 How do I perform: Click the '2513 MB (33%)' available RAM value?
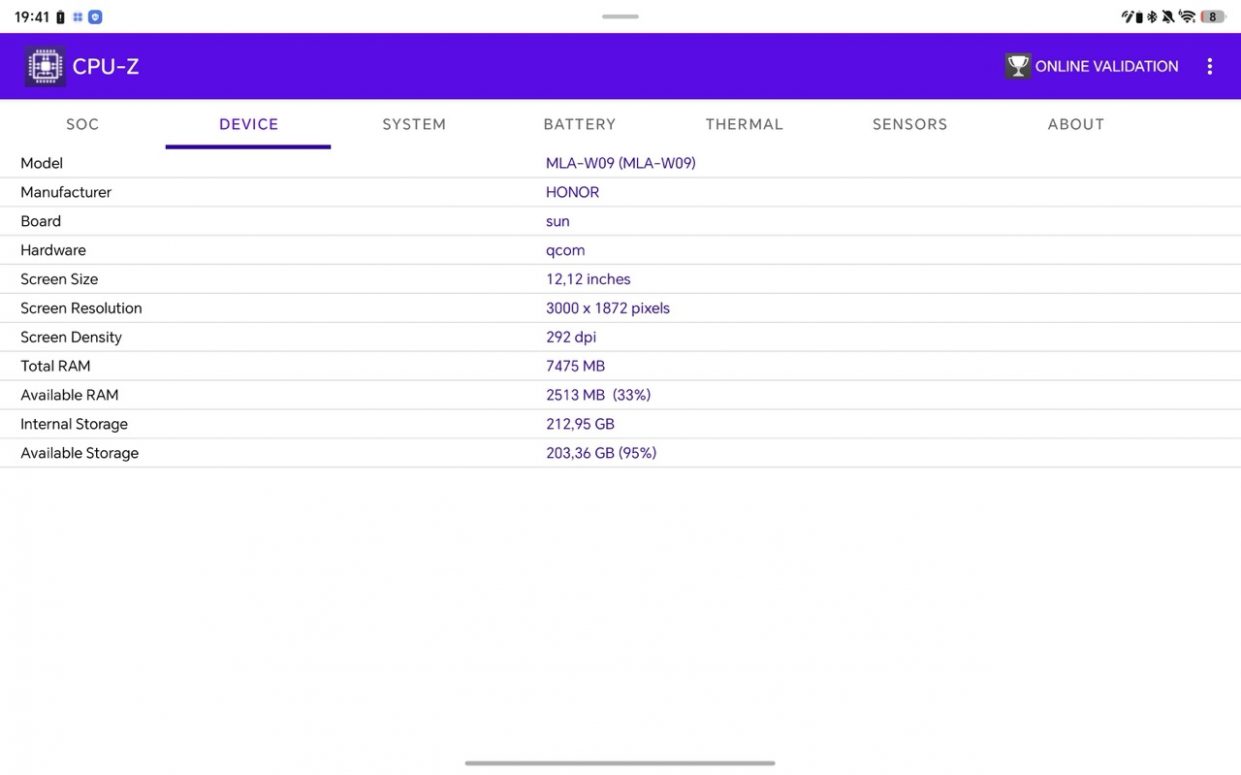point(598,395)
